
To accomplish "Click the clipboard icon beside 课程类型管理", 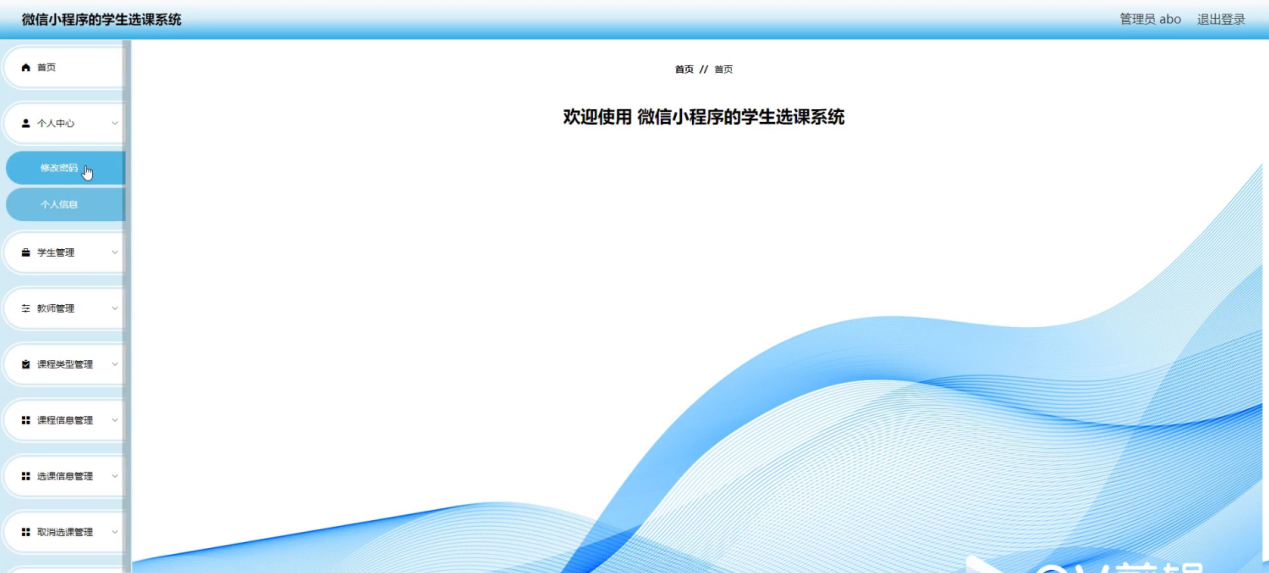I will (26, 365).
